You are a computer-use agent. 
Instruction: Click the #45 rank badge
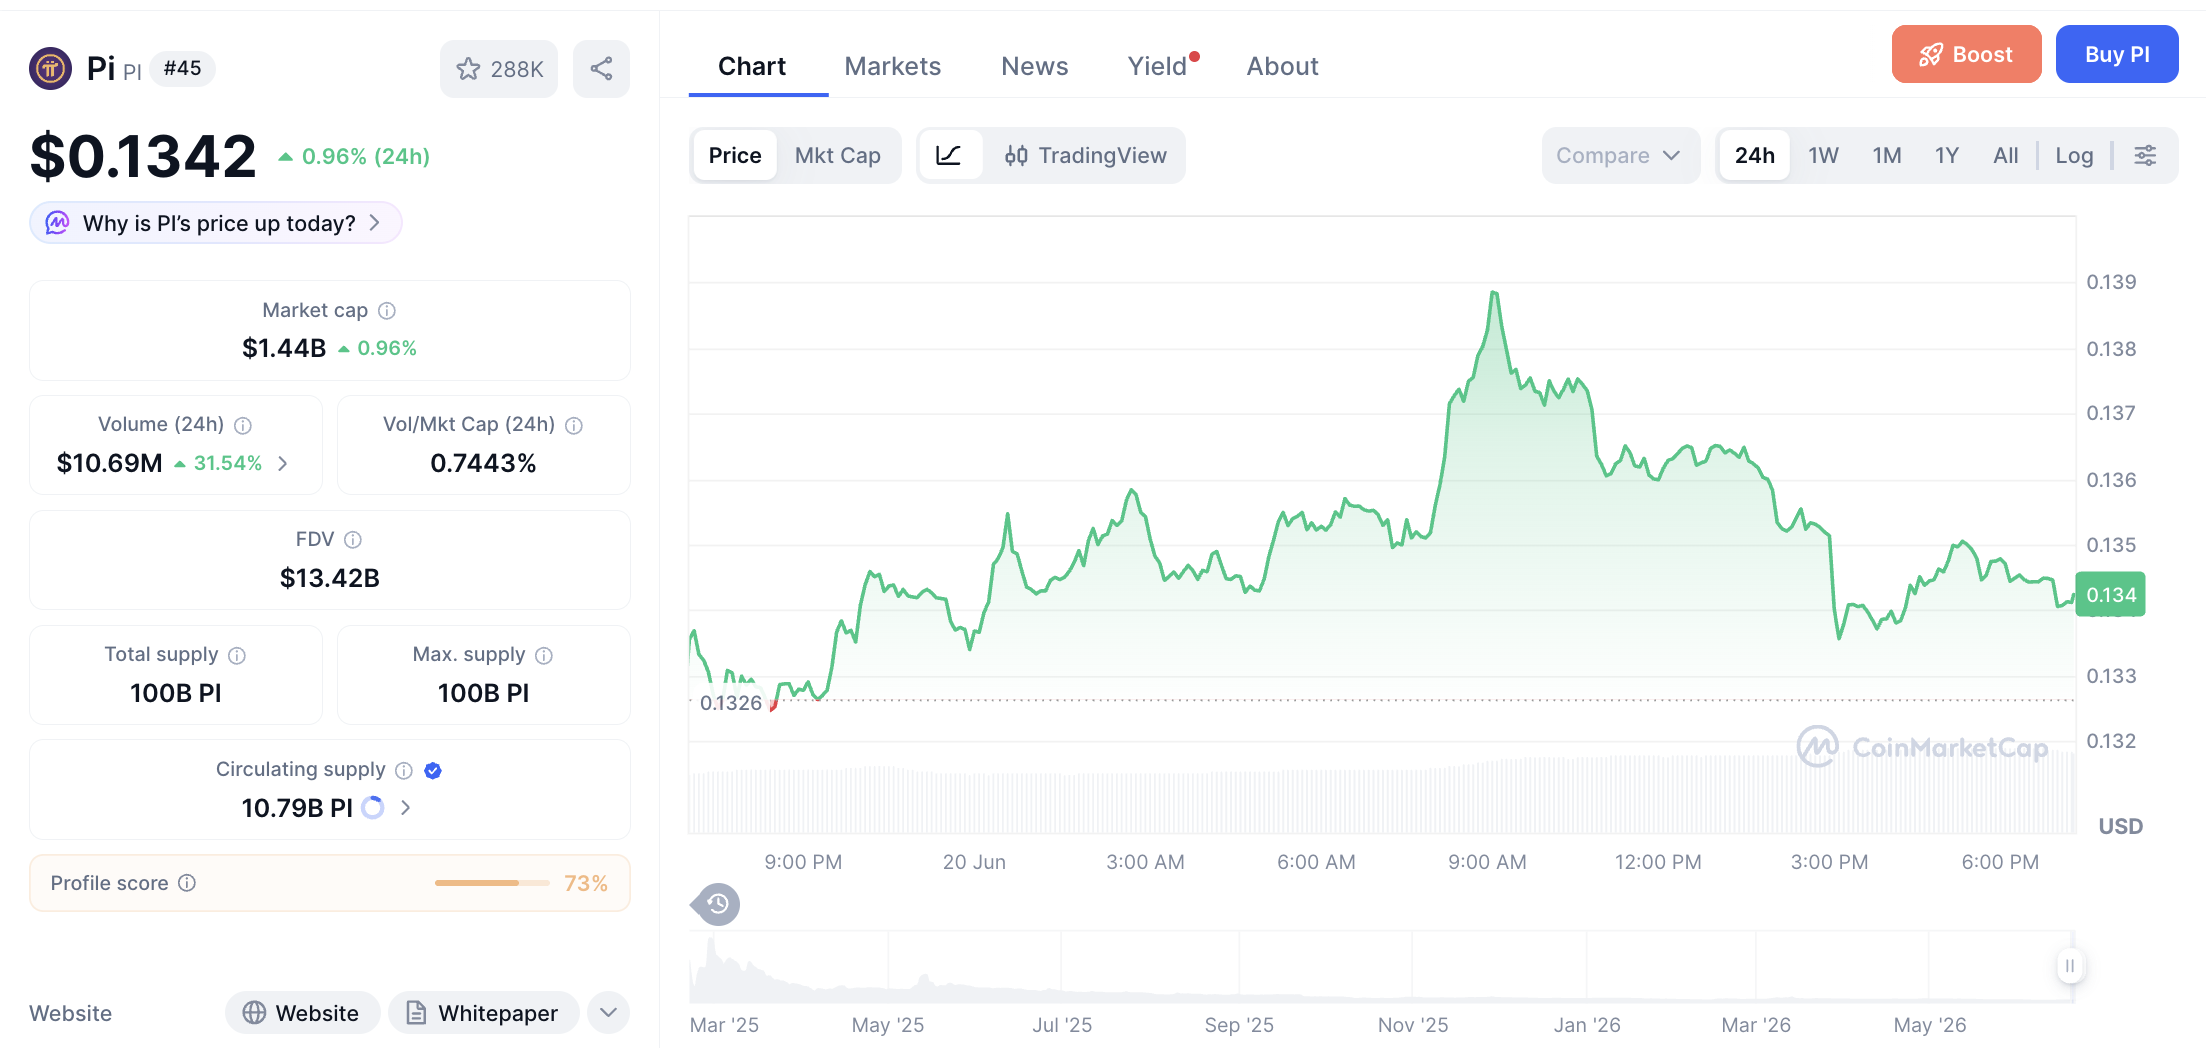(x=183, y=68)
